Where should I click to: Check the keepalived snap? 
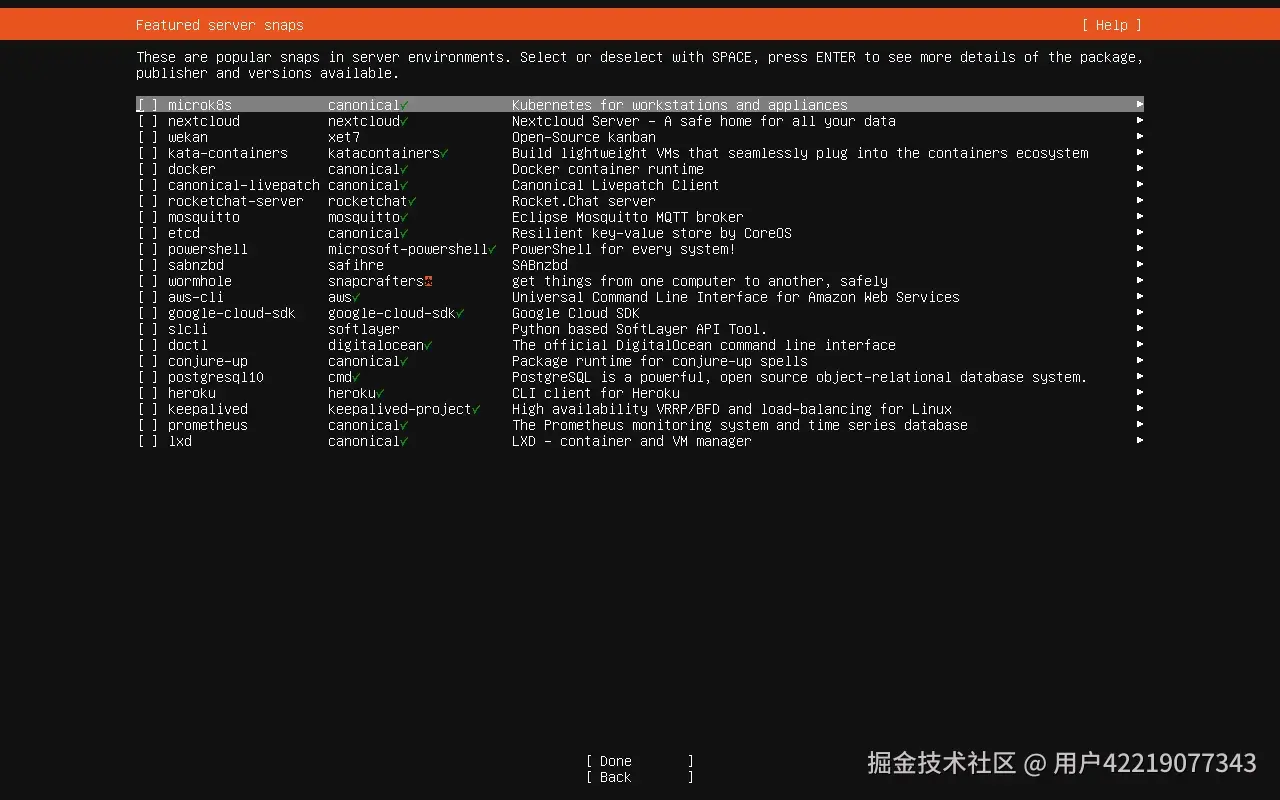point(145,409)
